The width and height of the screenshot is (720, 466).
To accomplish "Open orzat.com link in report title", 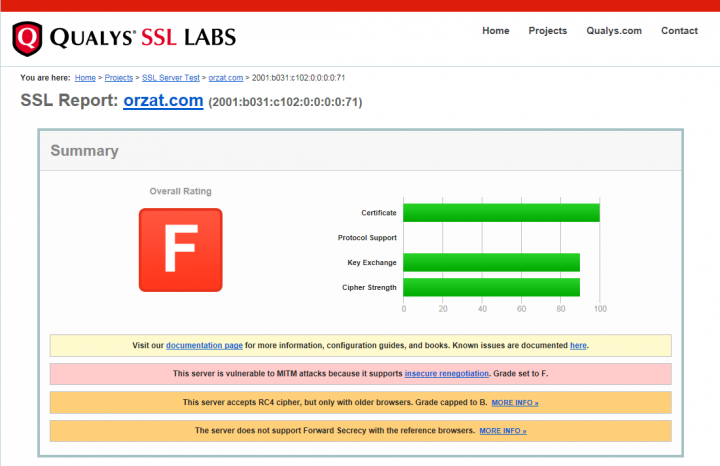I will (163, 101).
